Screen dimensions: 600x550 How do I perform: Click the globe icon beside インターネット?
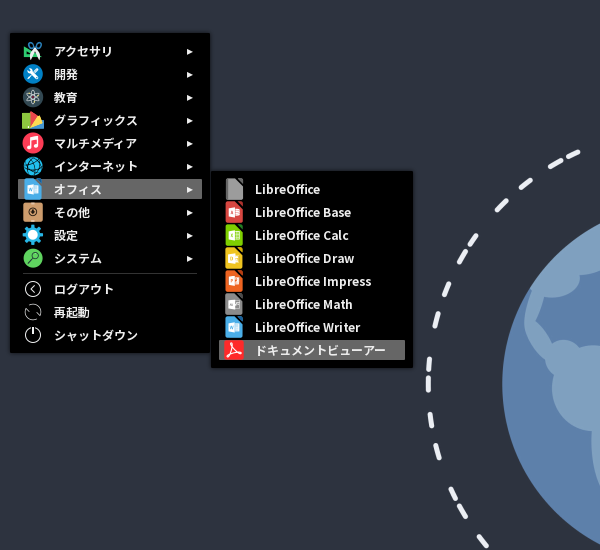coord(33,166)
